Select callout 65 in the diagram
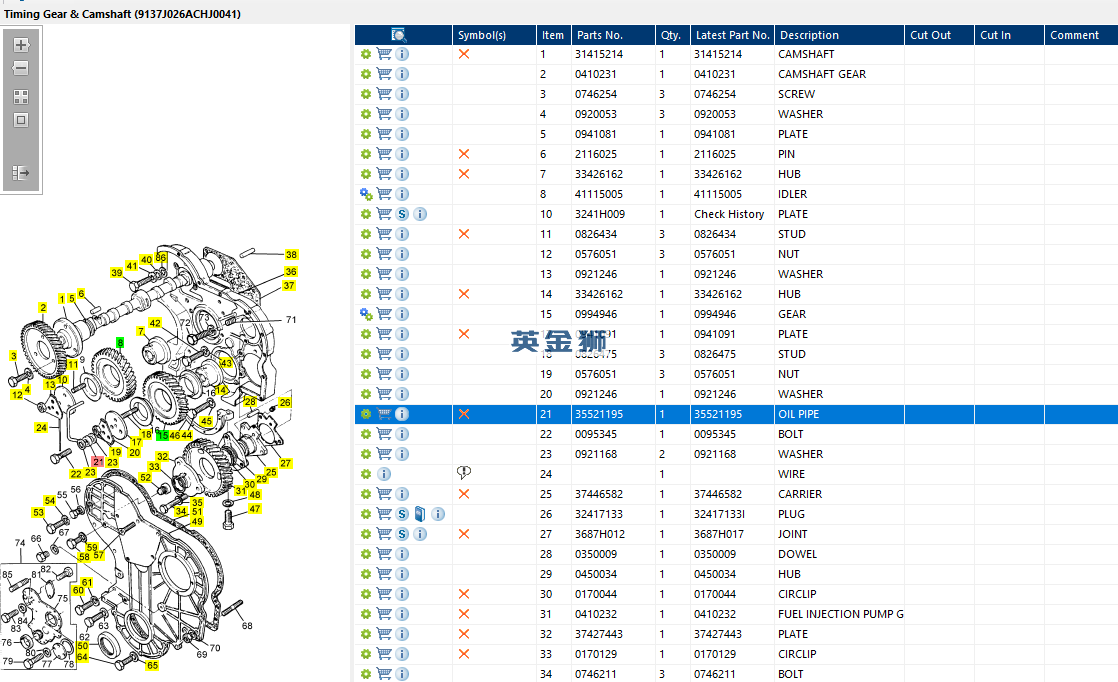The image size is (1118, 682). (x=153, y=666)
